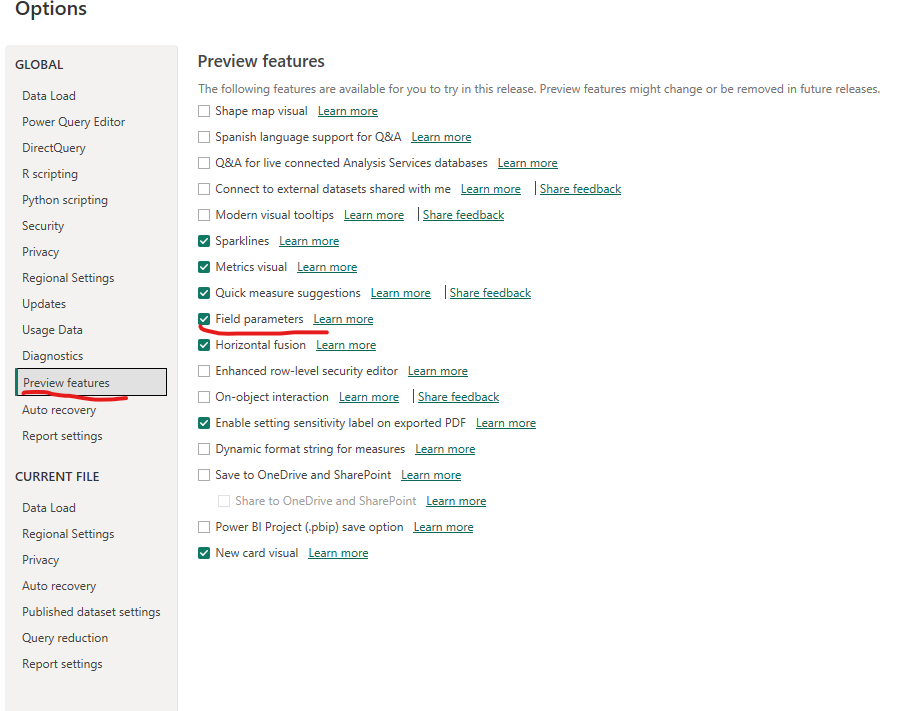Open Learn more for Q&A Analysis Services

(528, 163)
